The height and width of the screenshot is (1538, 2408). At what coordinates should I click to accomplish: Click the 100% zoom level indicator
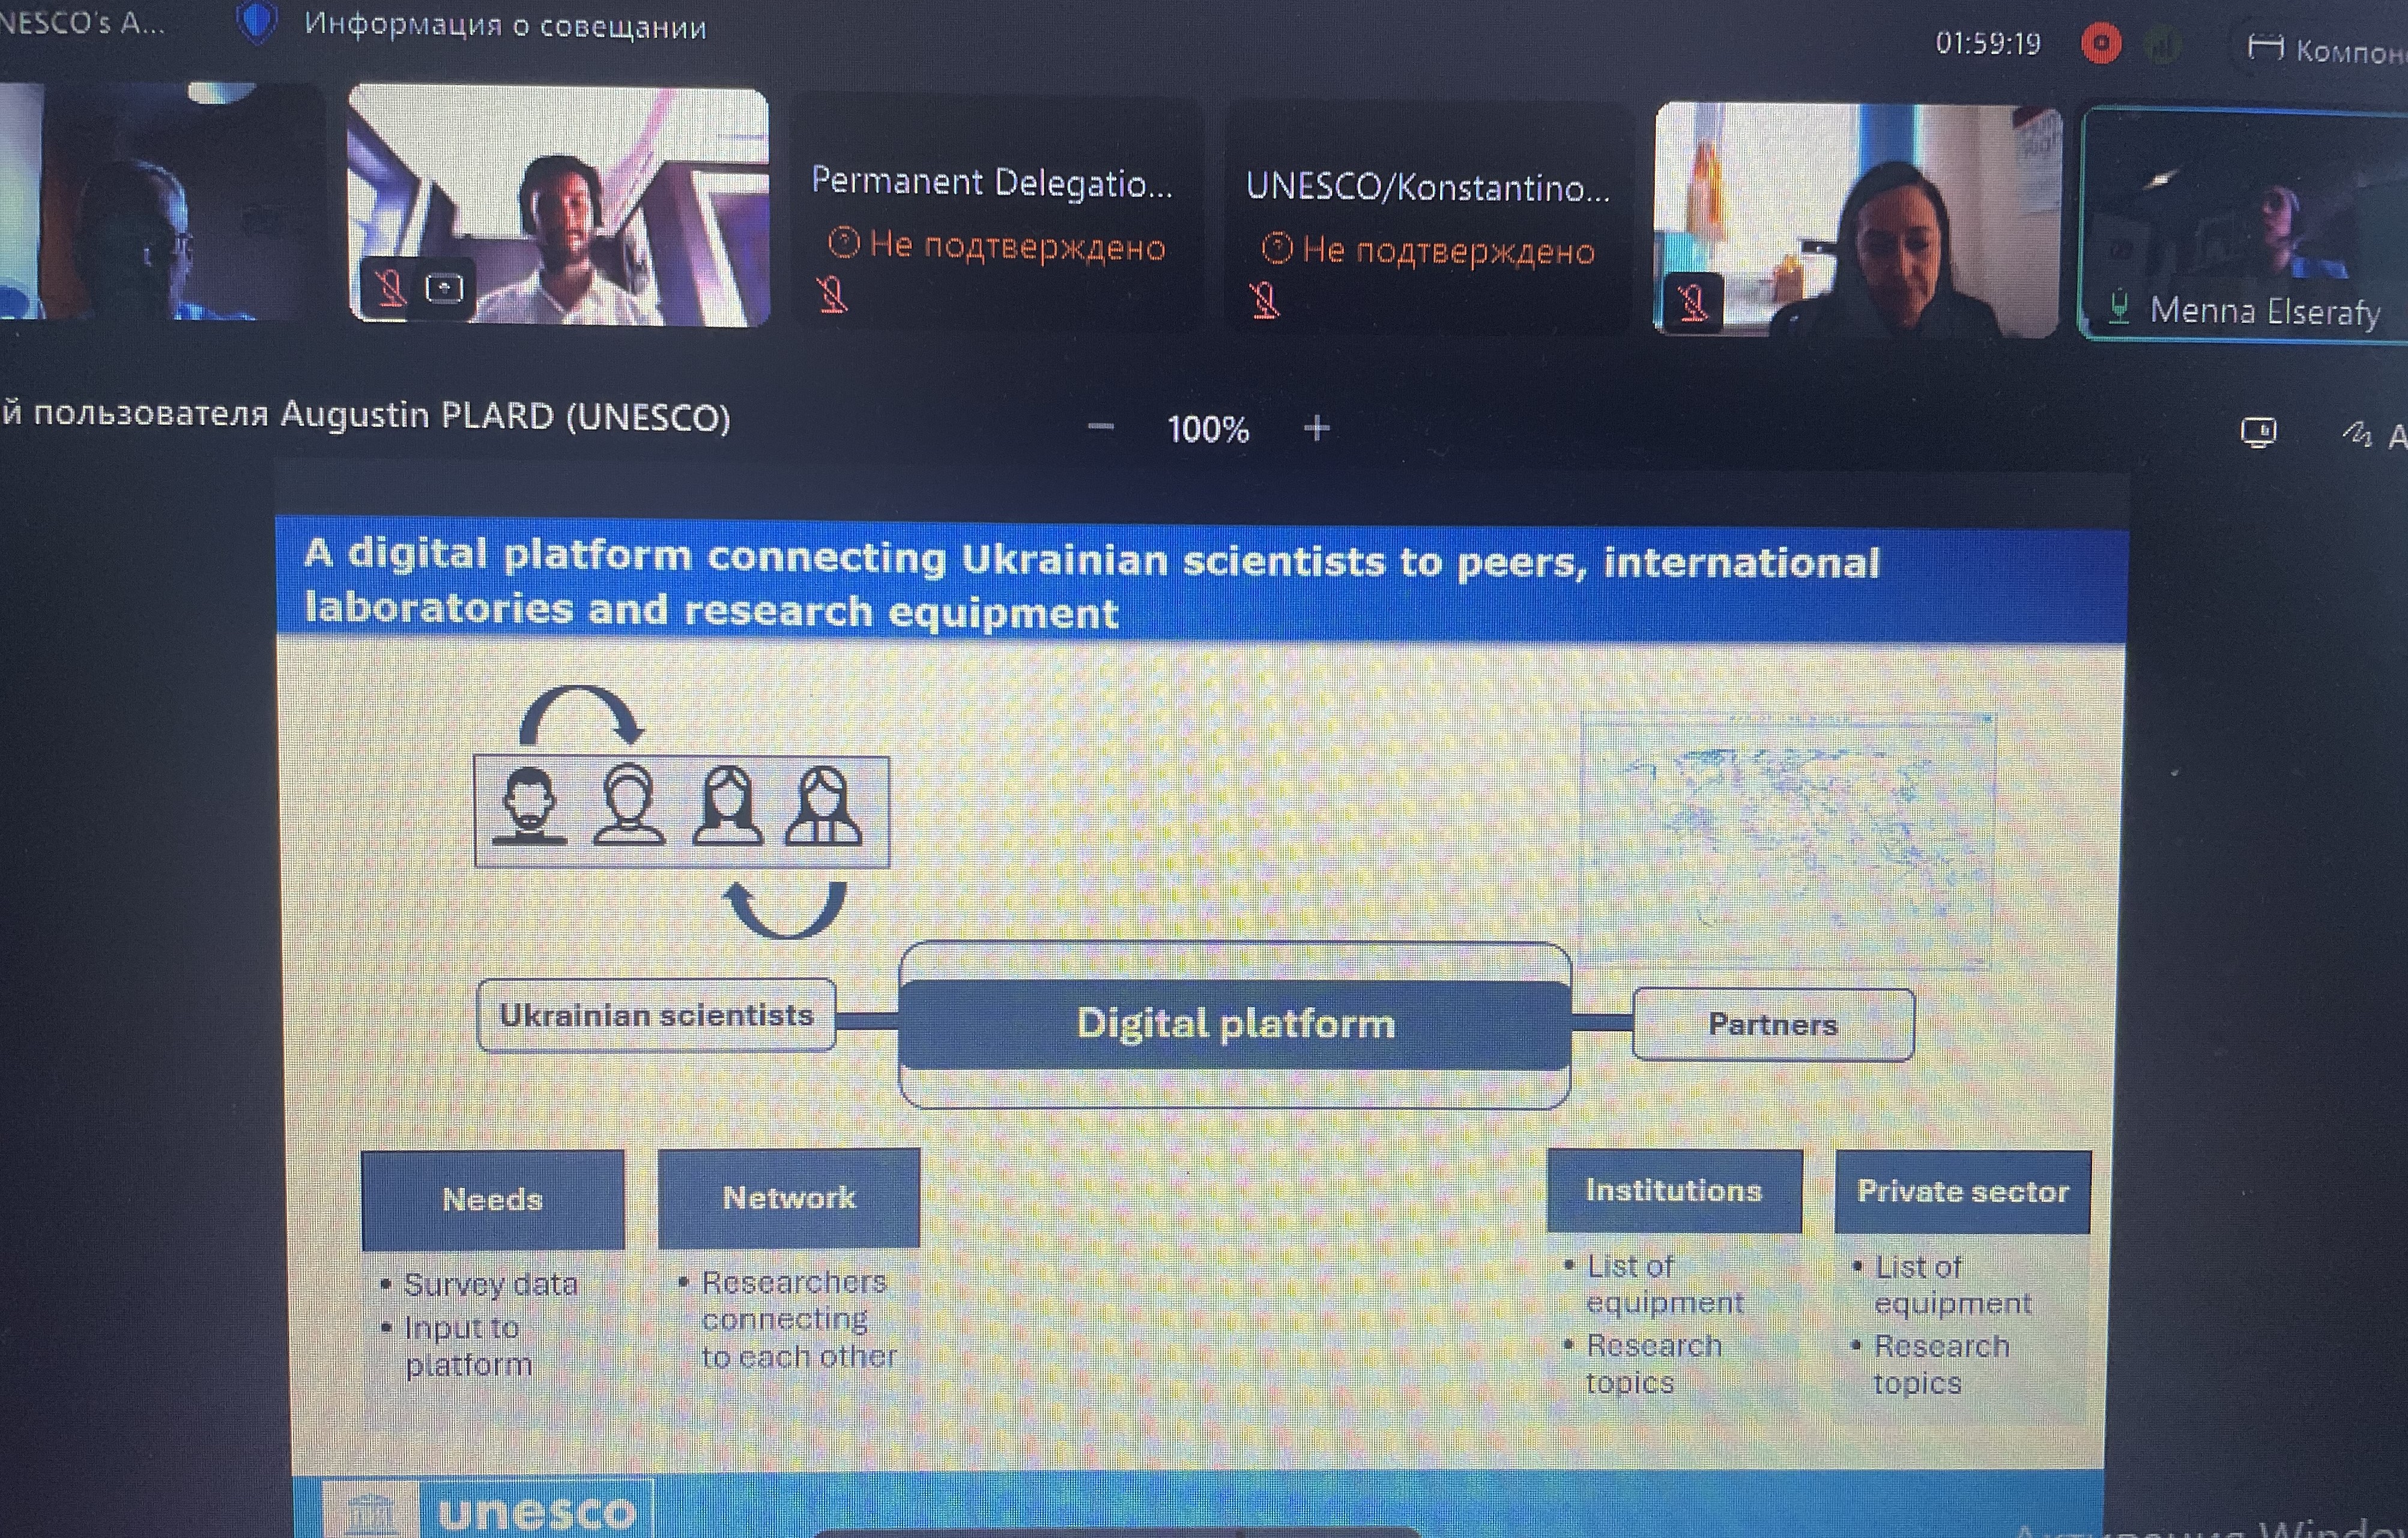1208,430
